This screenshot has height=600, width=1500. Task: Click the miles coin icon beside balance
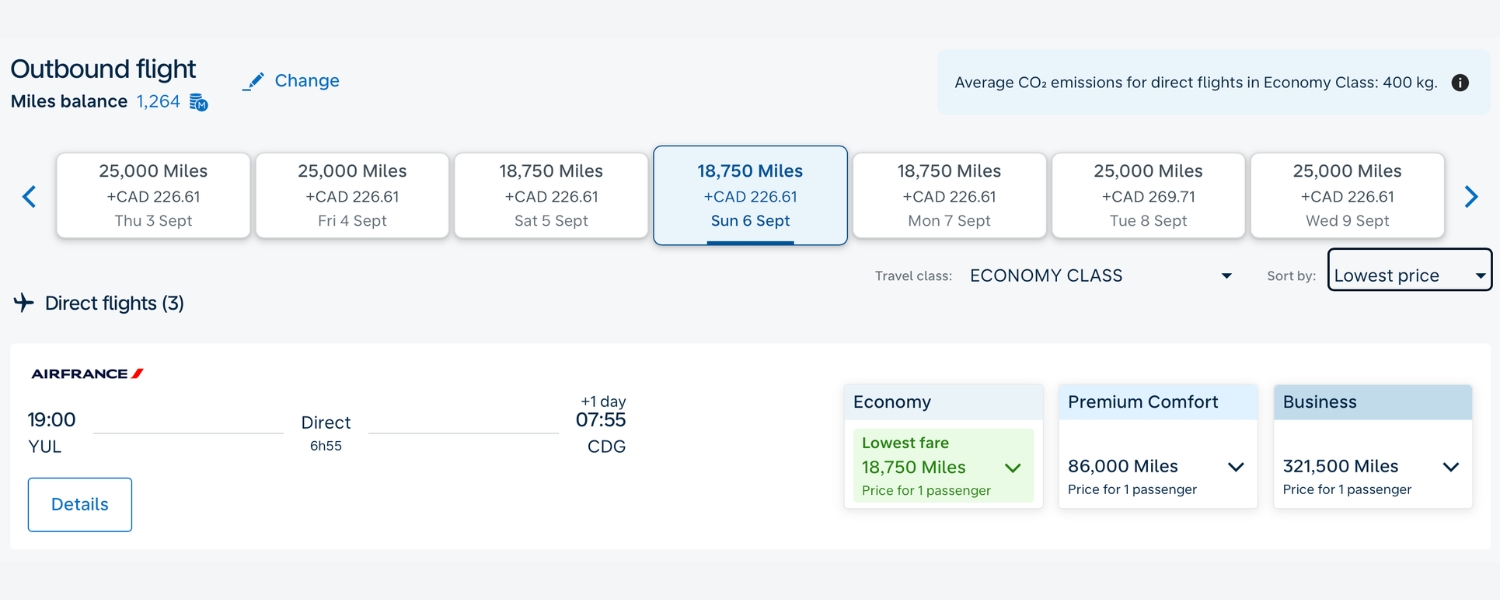click(x=199, y=102)
